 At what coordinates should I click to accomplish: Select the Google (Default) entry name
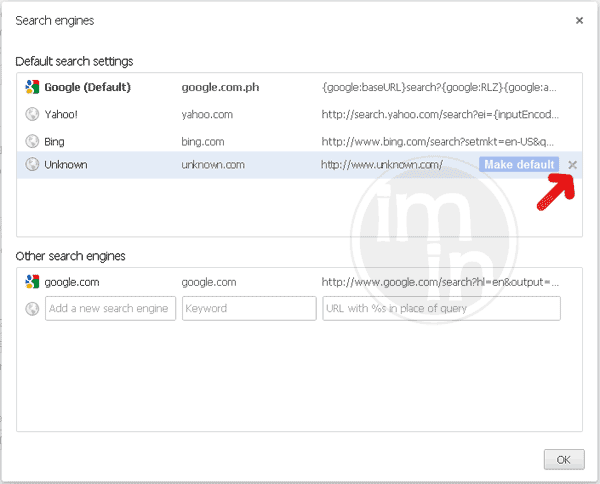(x=88, y=87)
